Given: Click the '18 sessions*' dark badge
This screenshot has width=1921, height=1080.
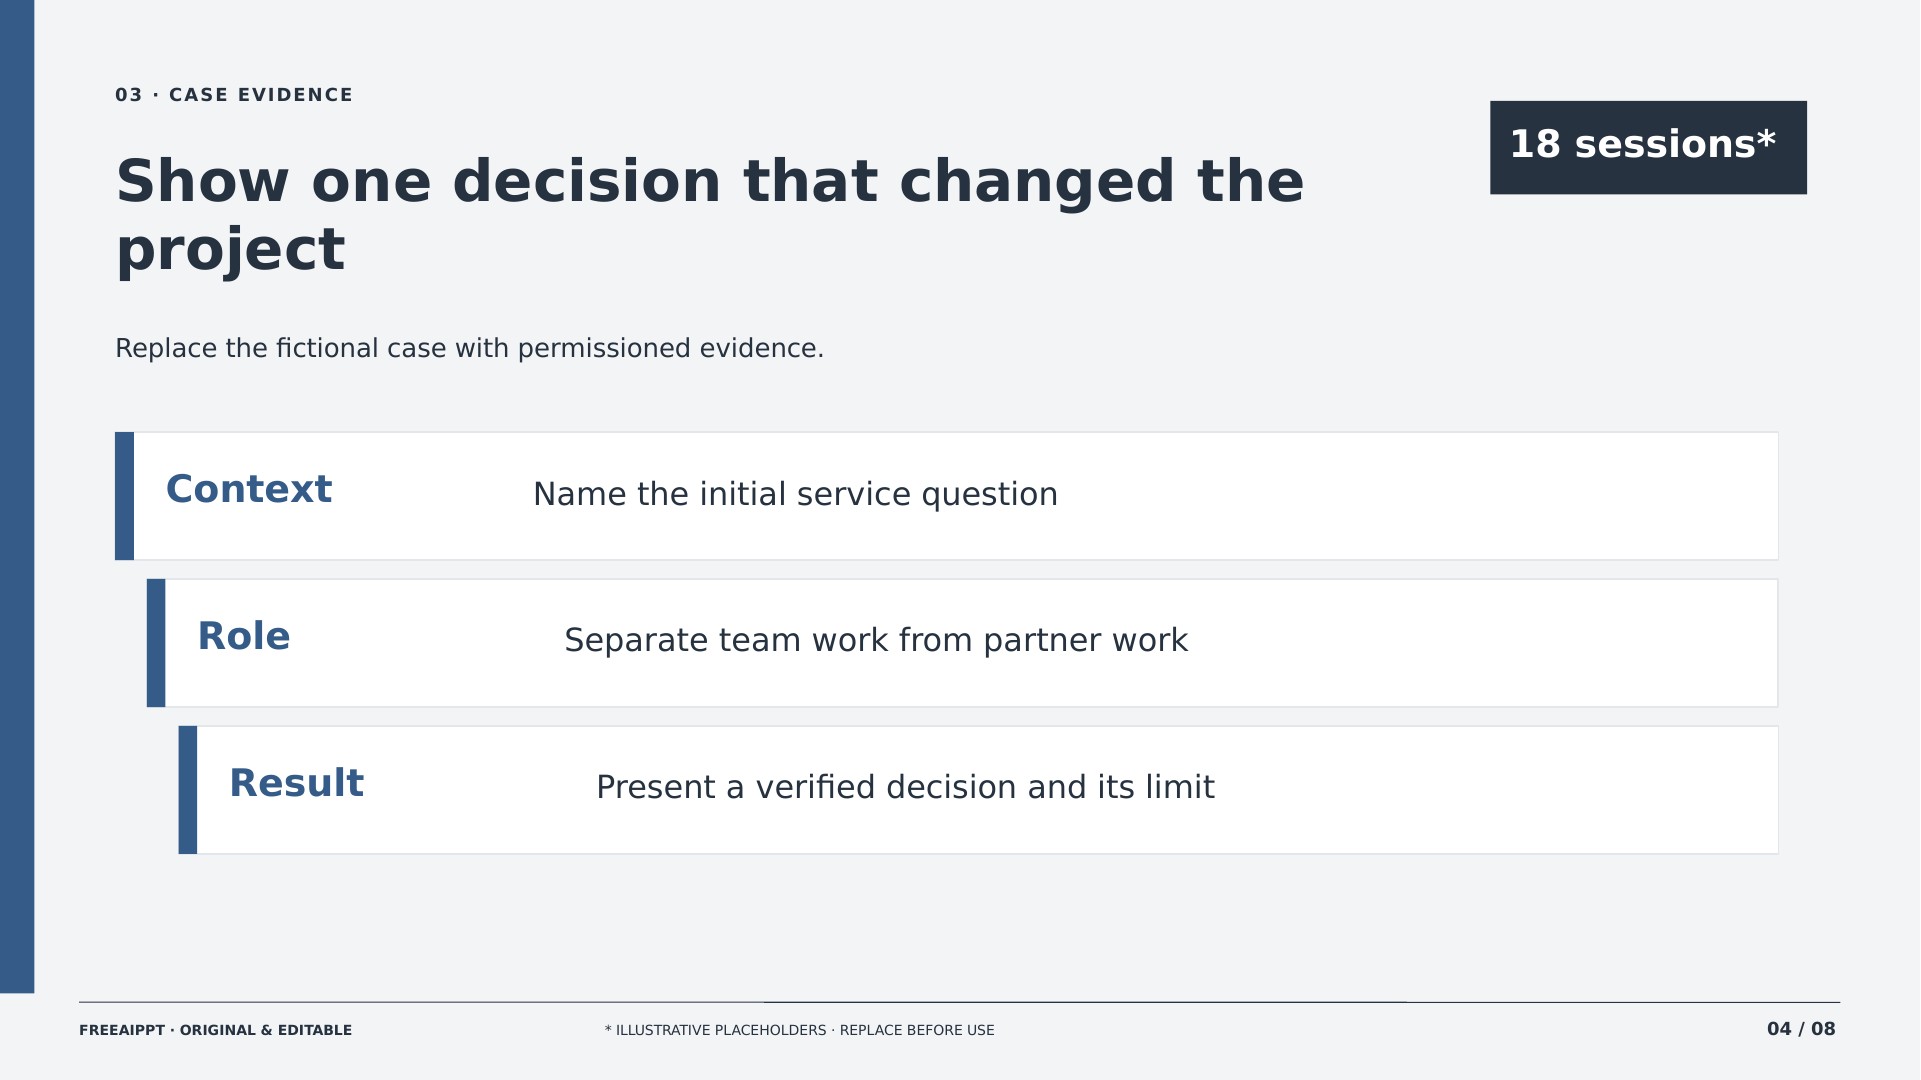Looking at the screenshot, I should point(1648,147).
